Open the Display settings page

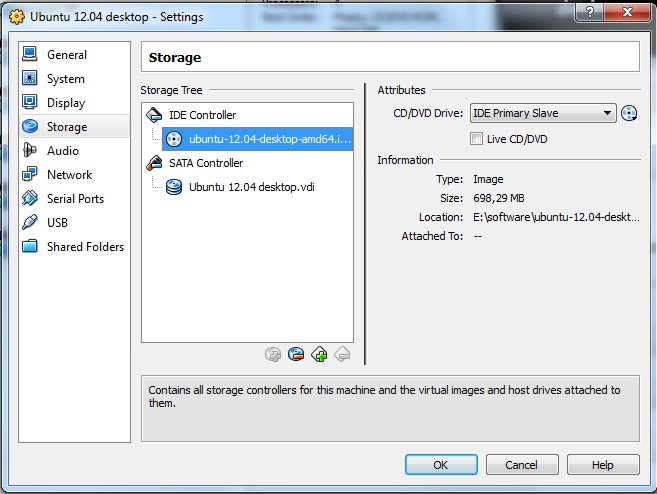(74, 102)
